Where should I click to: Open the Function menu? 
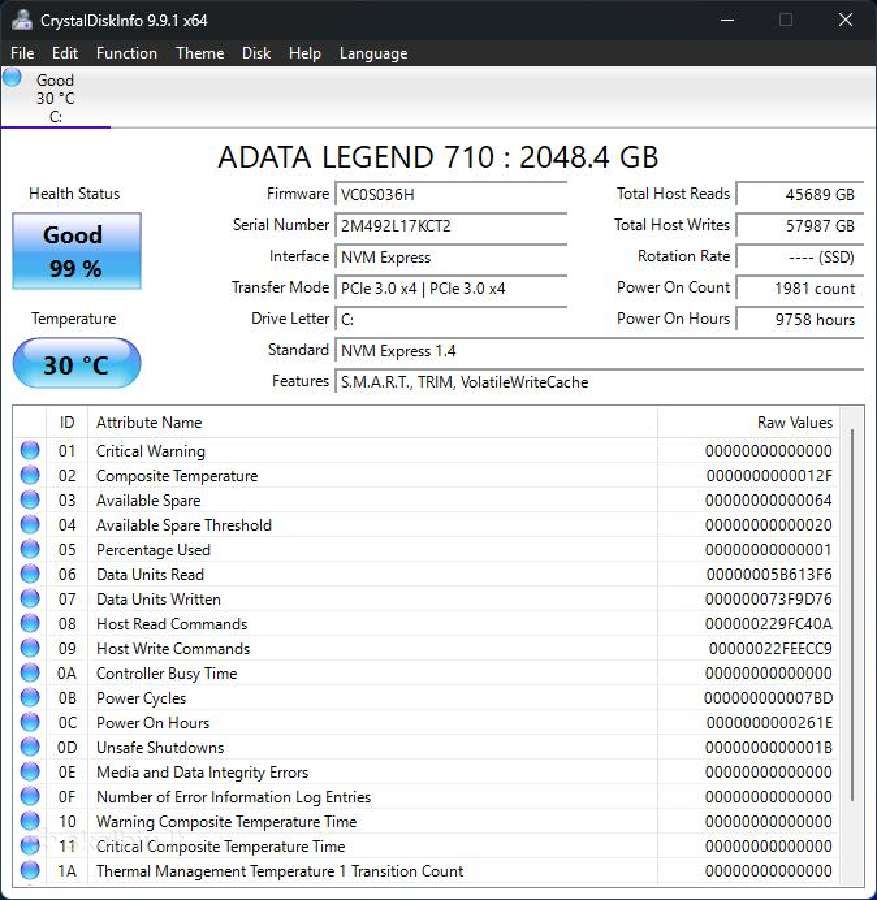pyautogui.click(x=126, y=53)
